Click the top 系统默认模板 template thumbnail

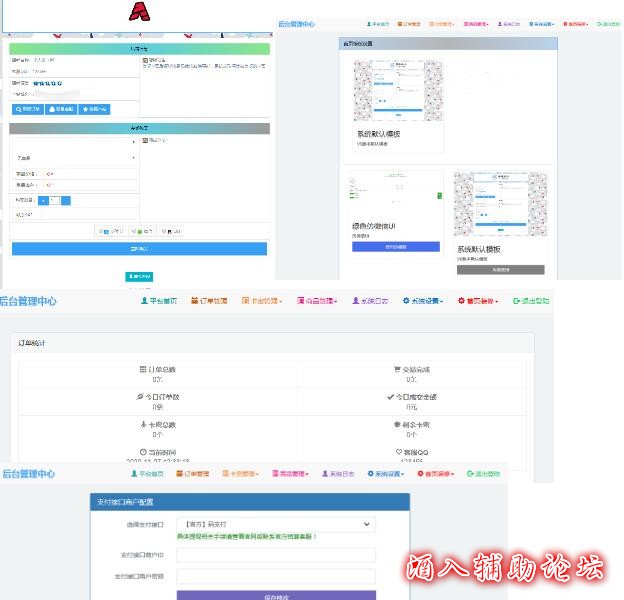pos(398,90)
